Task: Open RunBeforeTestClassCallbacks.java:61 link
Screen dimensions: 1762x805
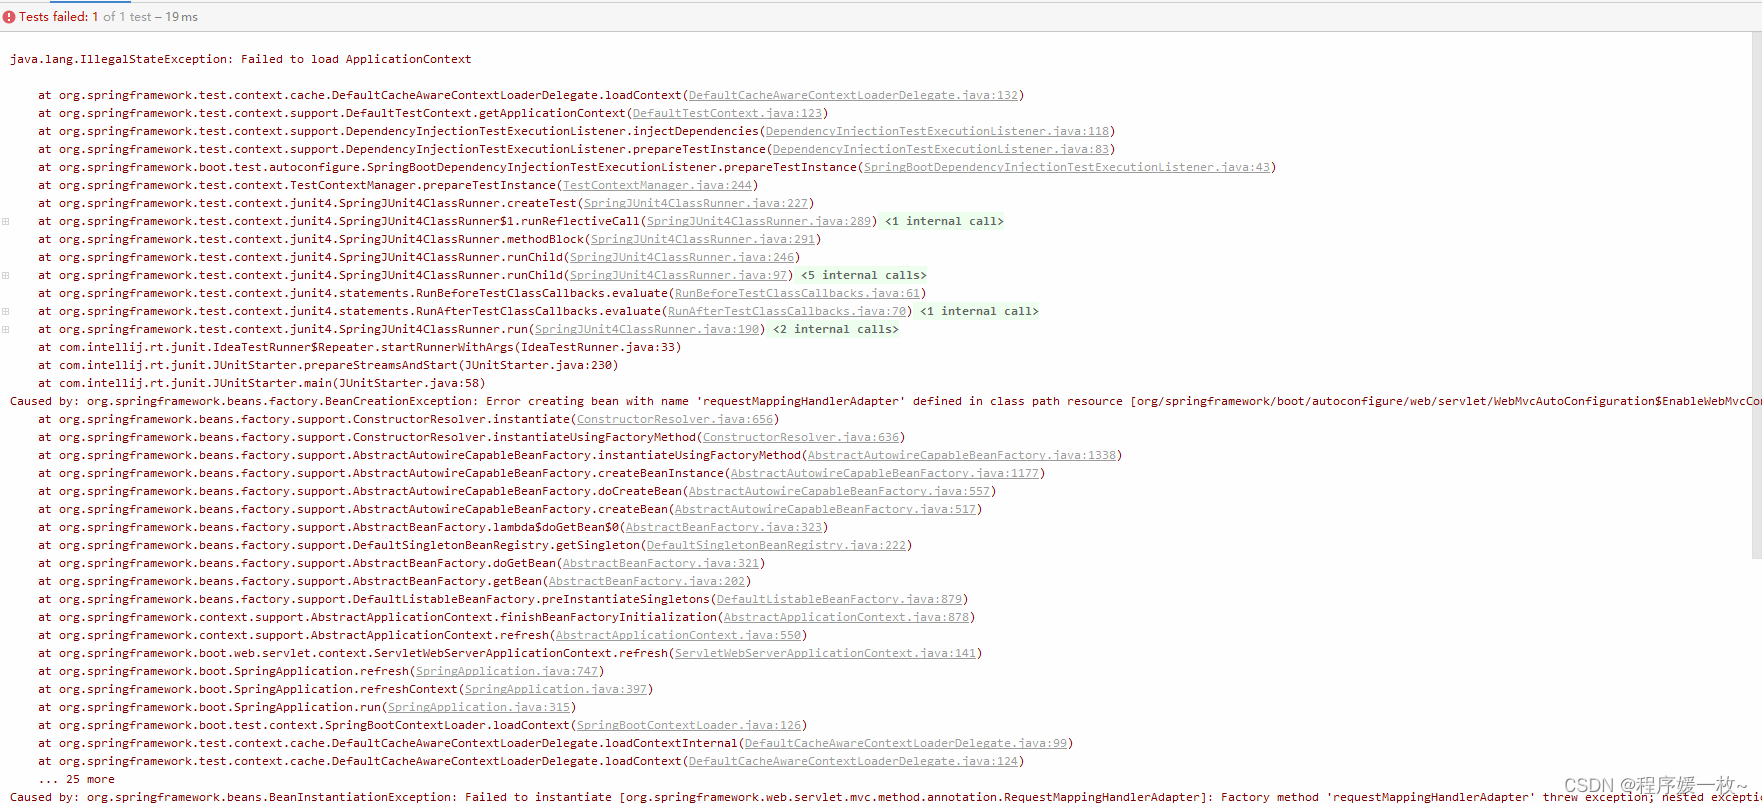Action: (x=797, y=293)
